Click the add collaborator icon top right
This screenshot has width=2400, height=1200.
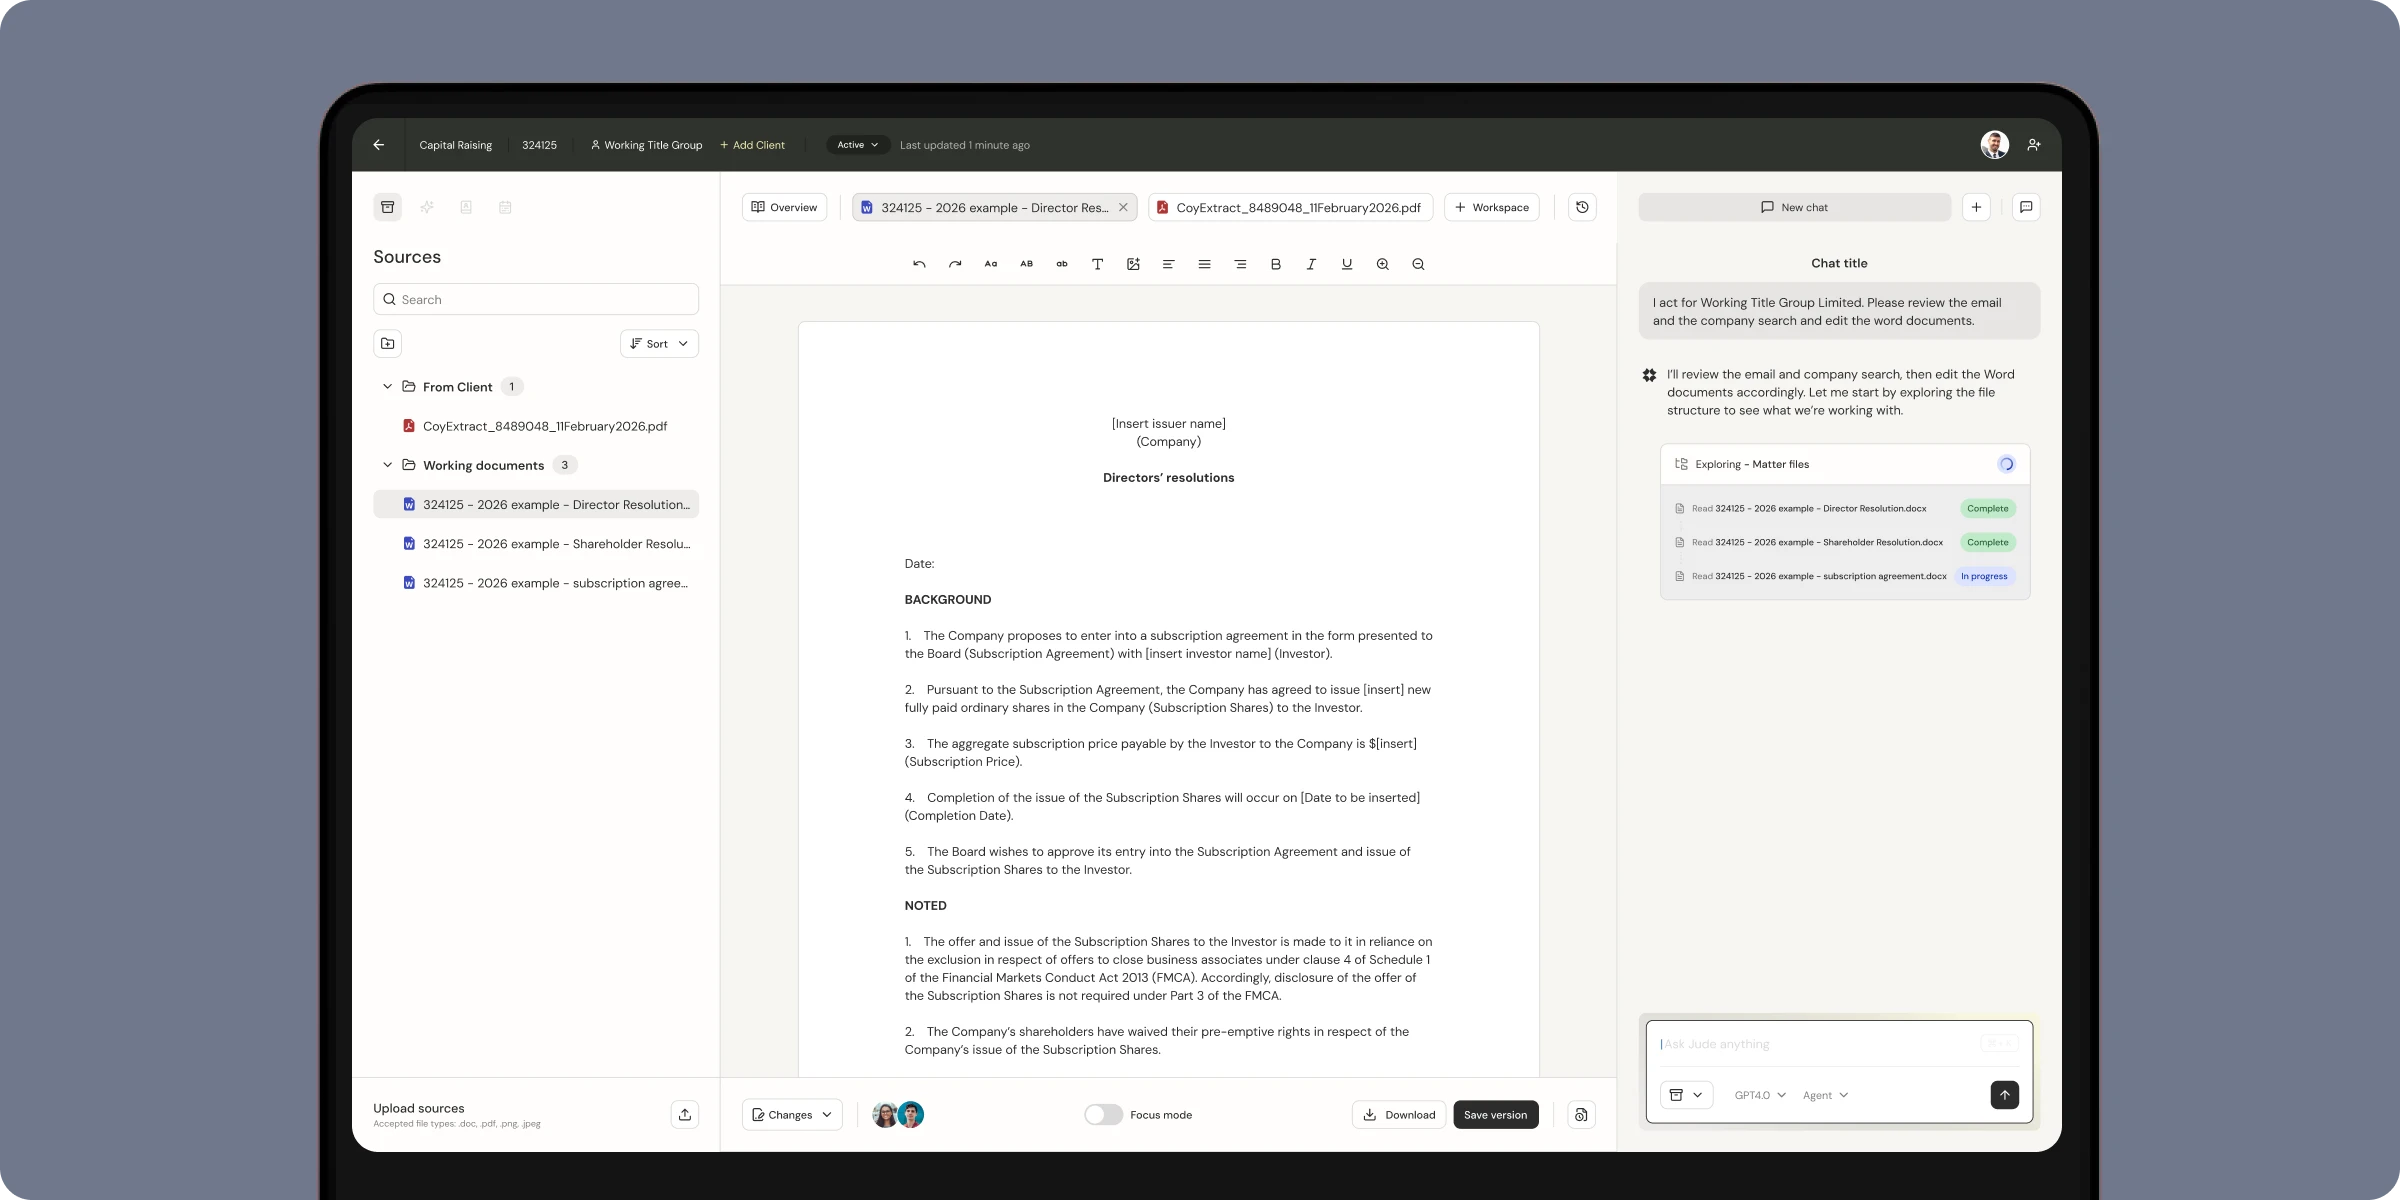[2033, 145]
